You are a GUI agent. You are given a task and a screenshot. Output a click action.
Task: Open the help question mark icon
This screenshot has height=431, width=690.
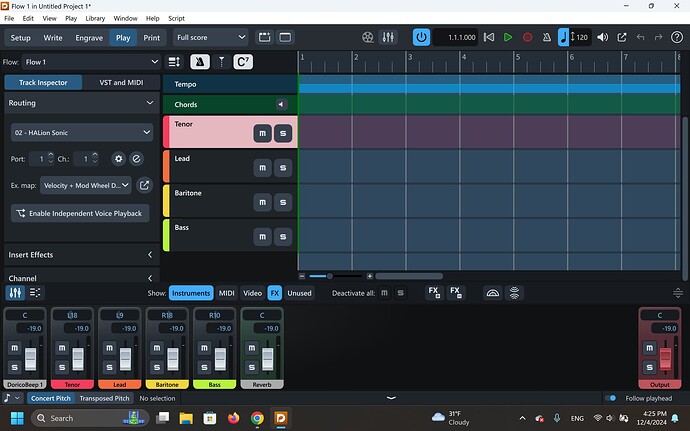677,37
